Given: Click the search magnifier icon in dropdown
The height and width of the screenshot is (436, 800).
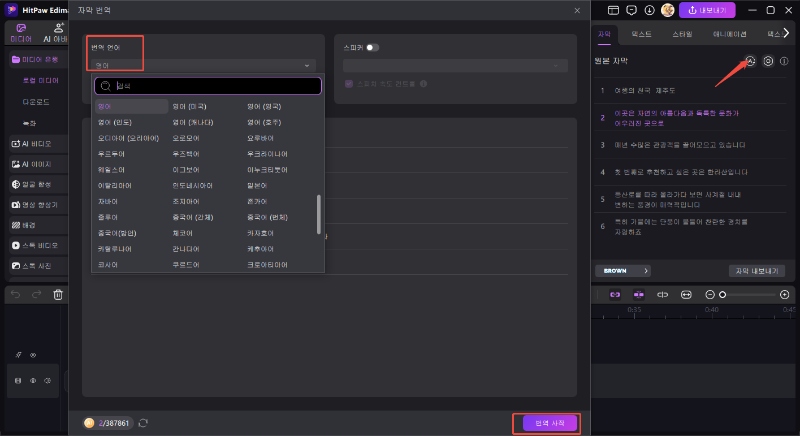Looking at the screenshot, I should 106,86.
